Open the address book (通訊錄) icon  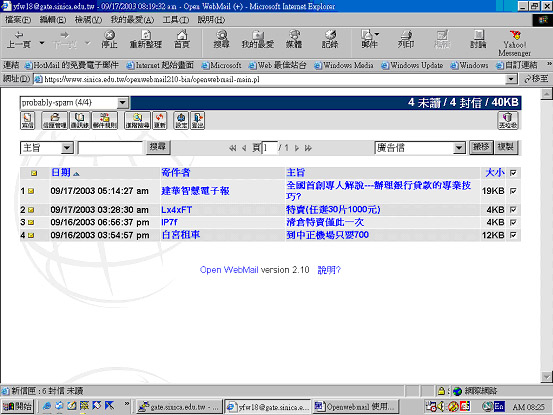pos(80,121)
